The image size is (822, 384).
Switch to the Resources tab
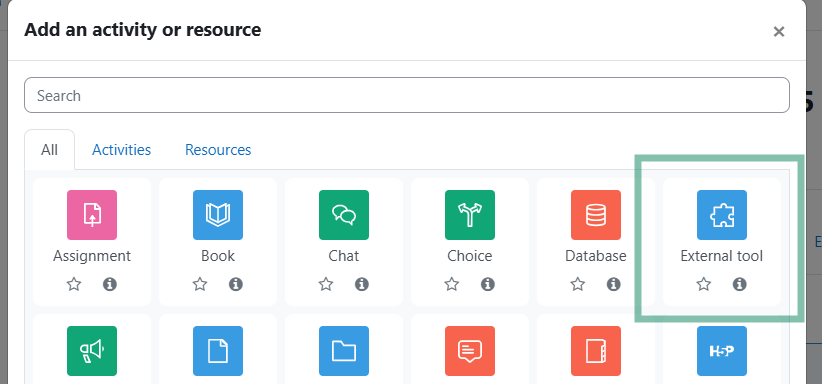pyautogui.click(x=218, y=150)
